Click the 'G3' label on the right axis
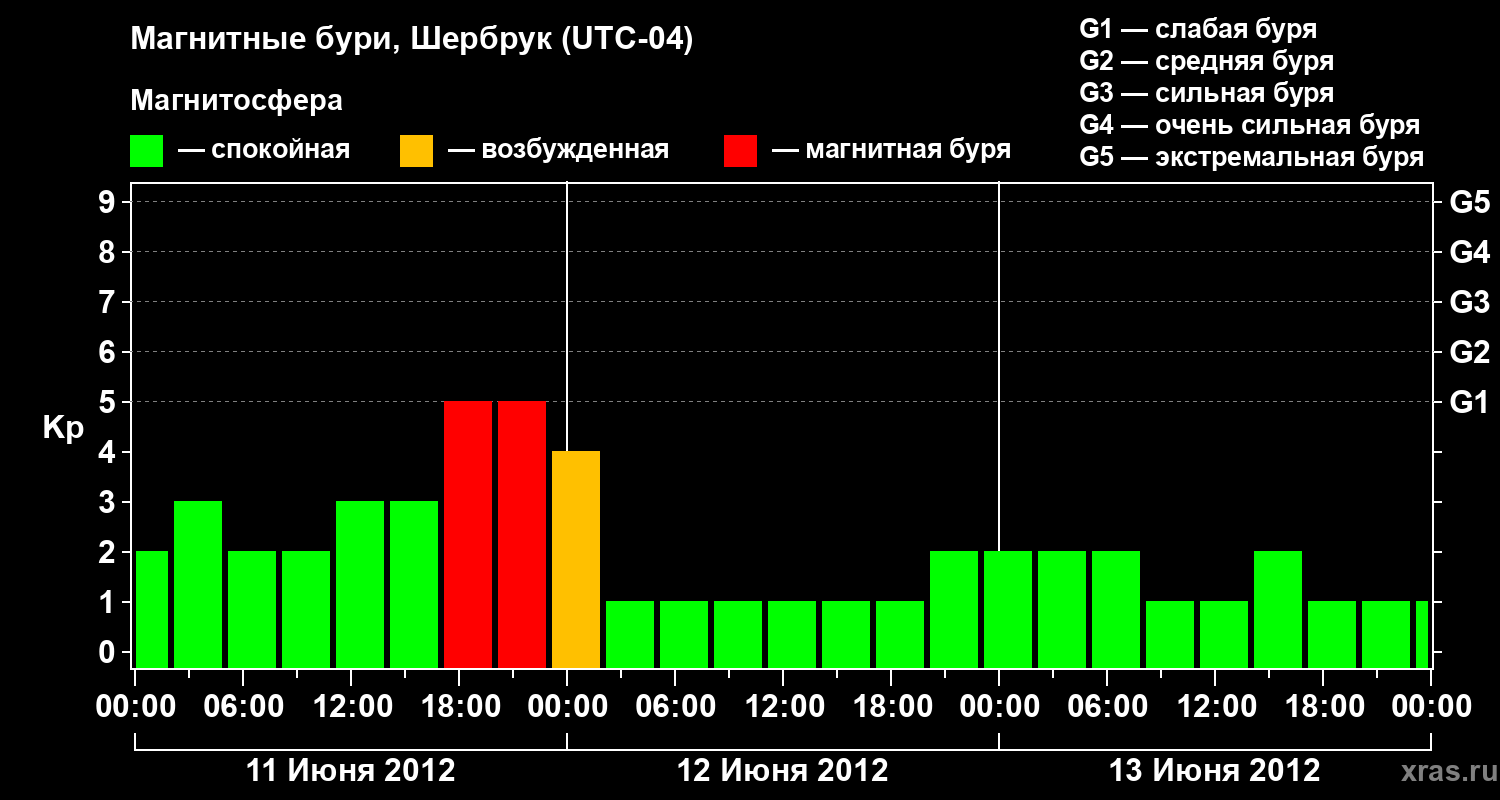Image resolution: width=1500 pixels, height=800 pixels. (x=1469, y=302)
